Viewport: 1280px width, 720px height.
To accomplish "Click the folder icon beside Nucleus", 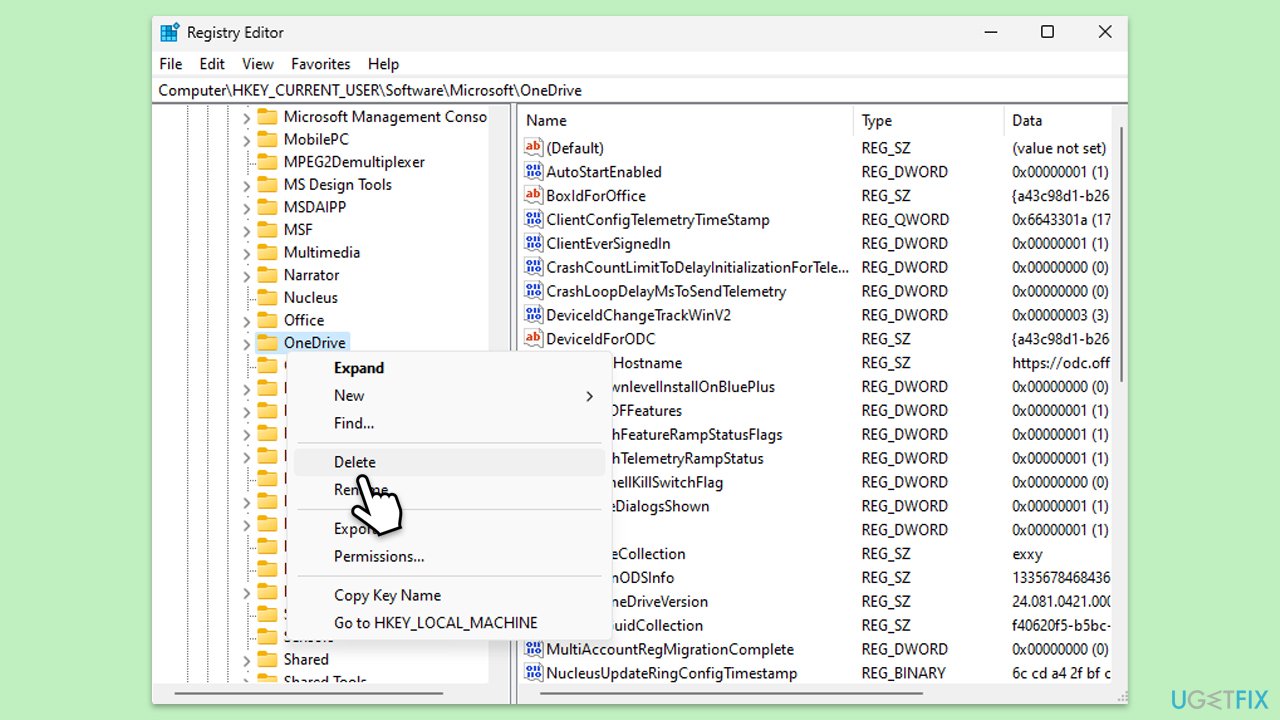I will point(267,297).
